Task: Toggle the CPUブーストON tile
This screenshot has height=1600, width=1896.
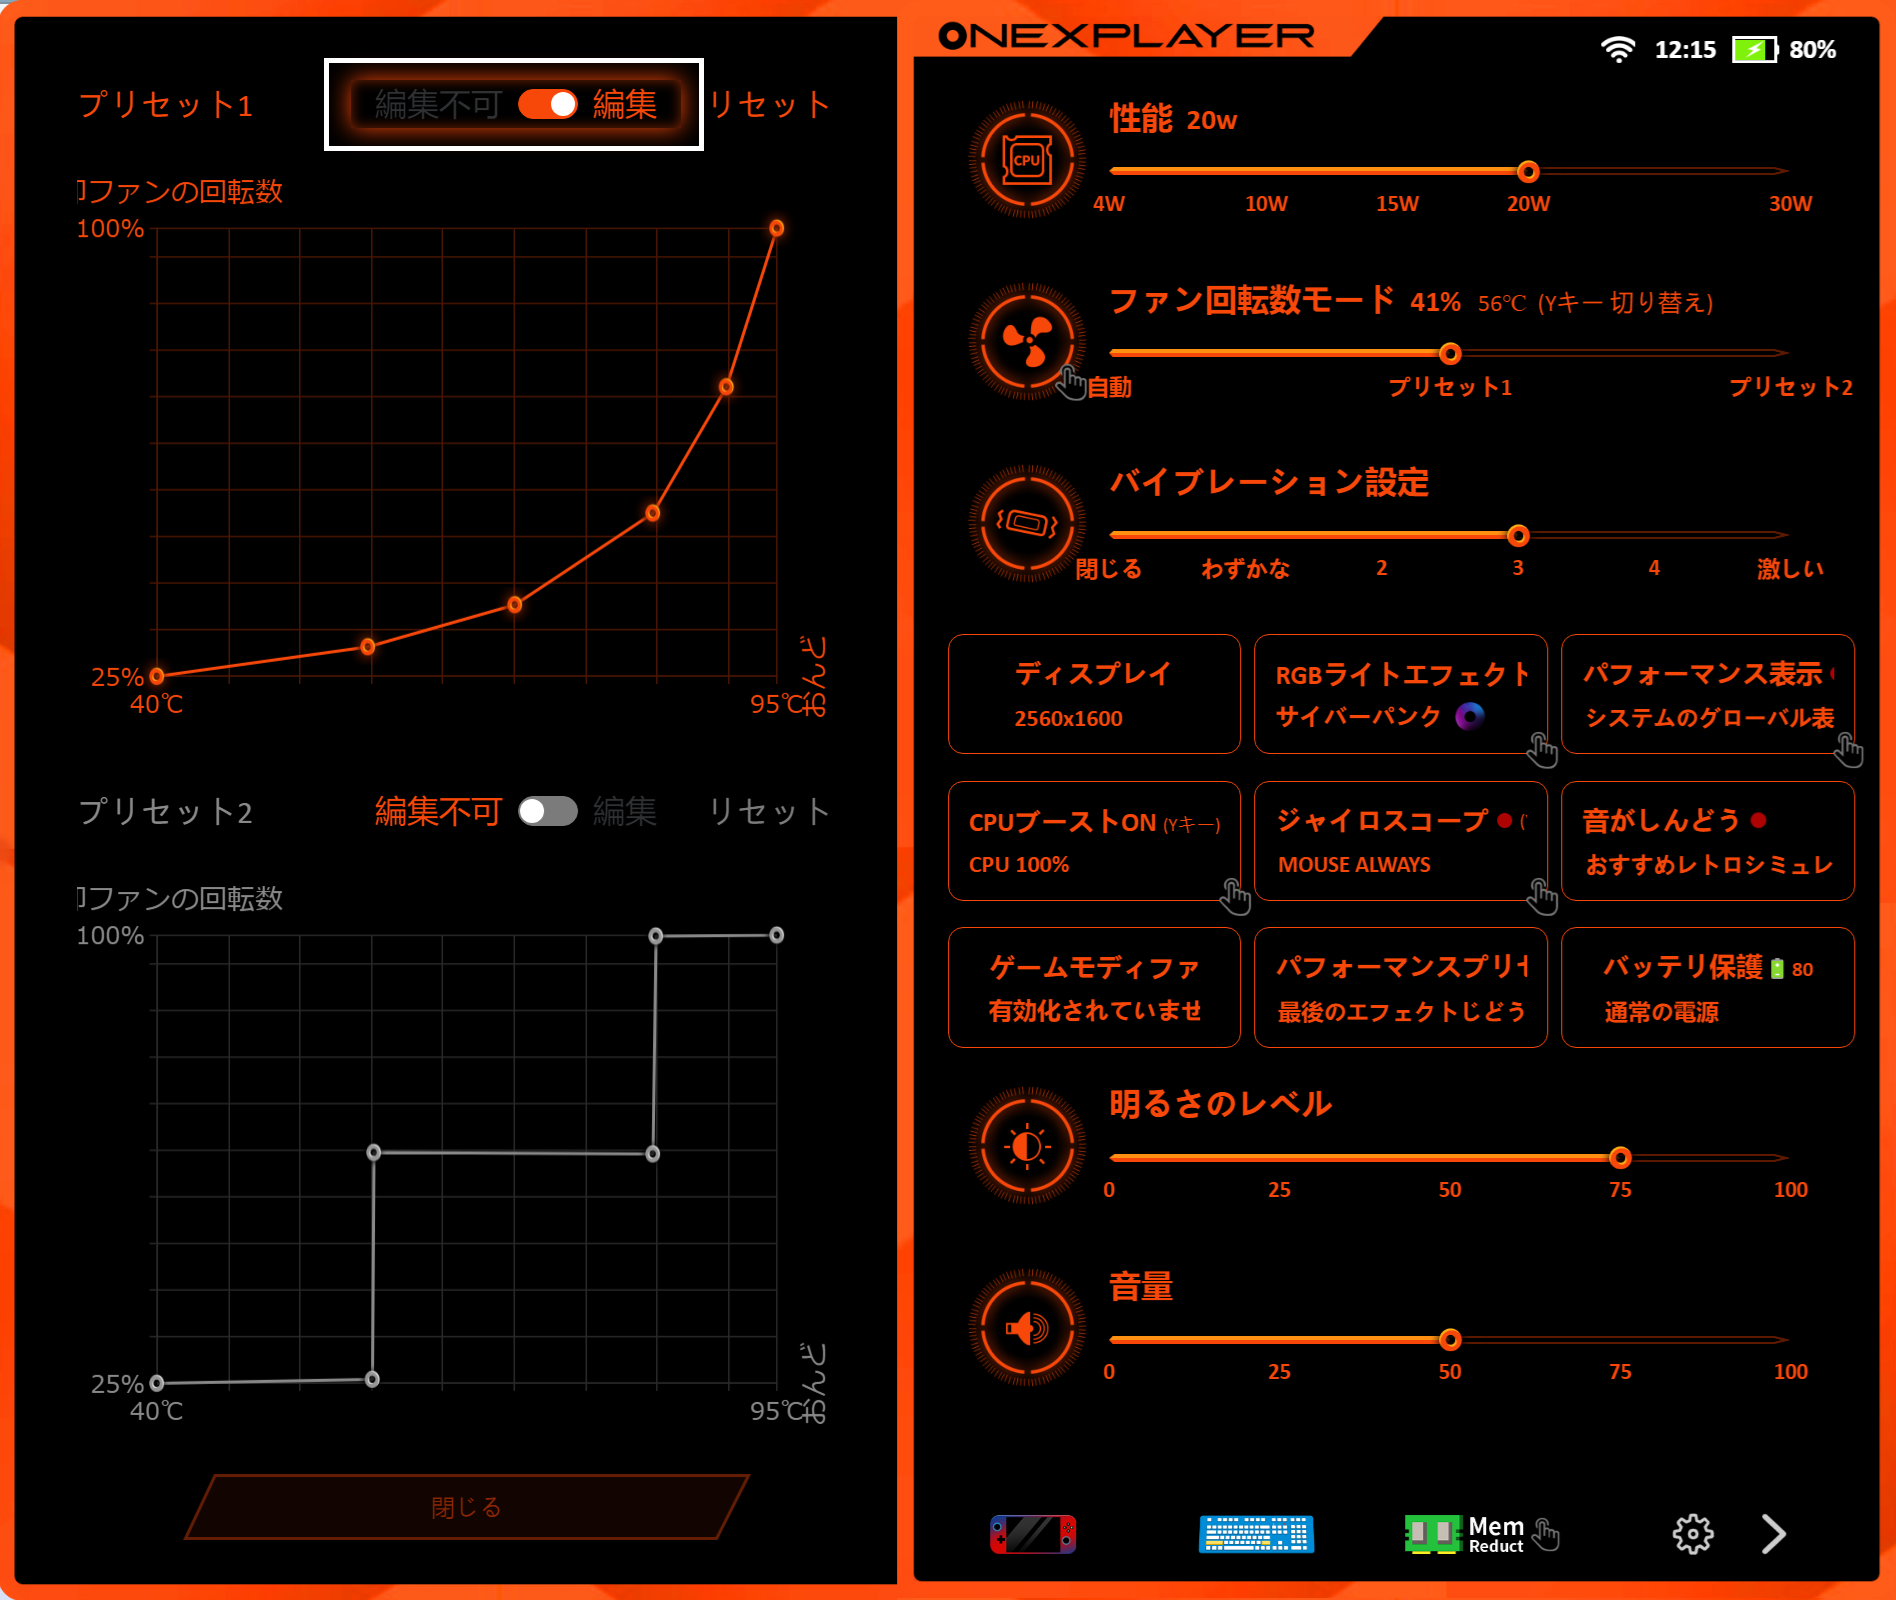Action: click(1094, 841)
